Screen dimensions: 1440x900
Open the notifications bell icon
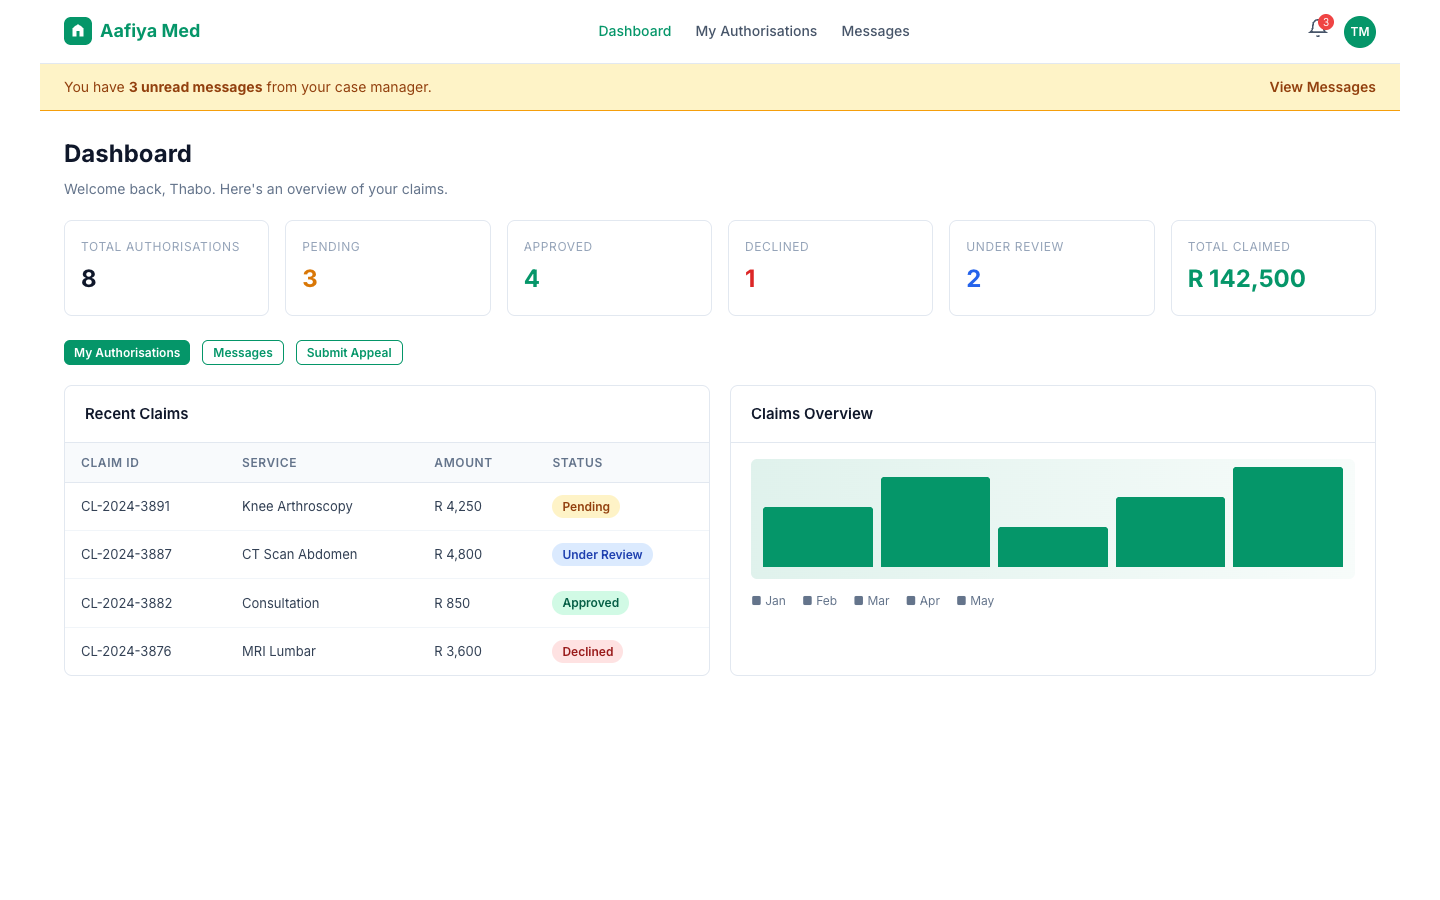(1318, 29)
